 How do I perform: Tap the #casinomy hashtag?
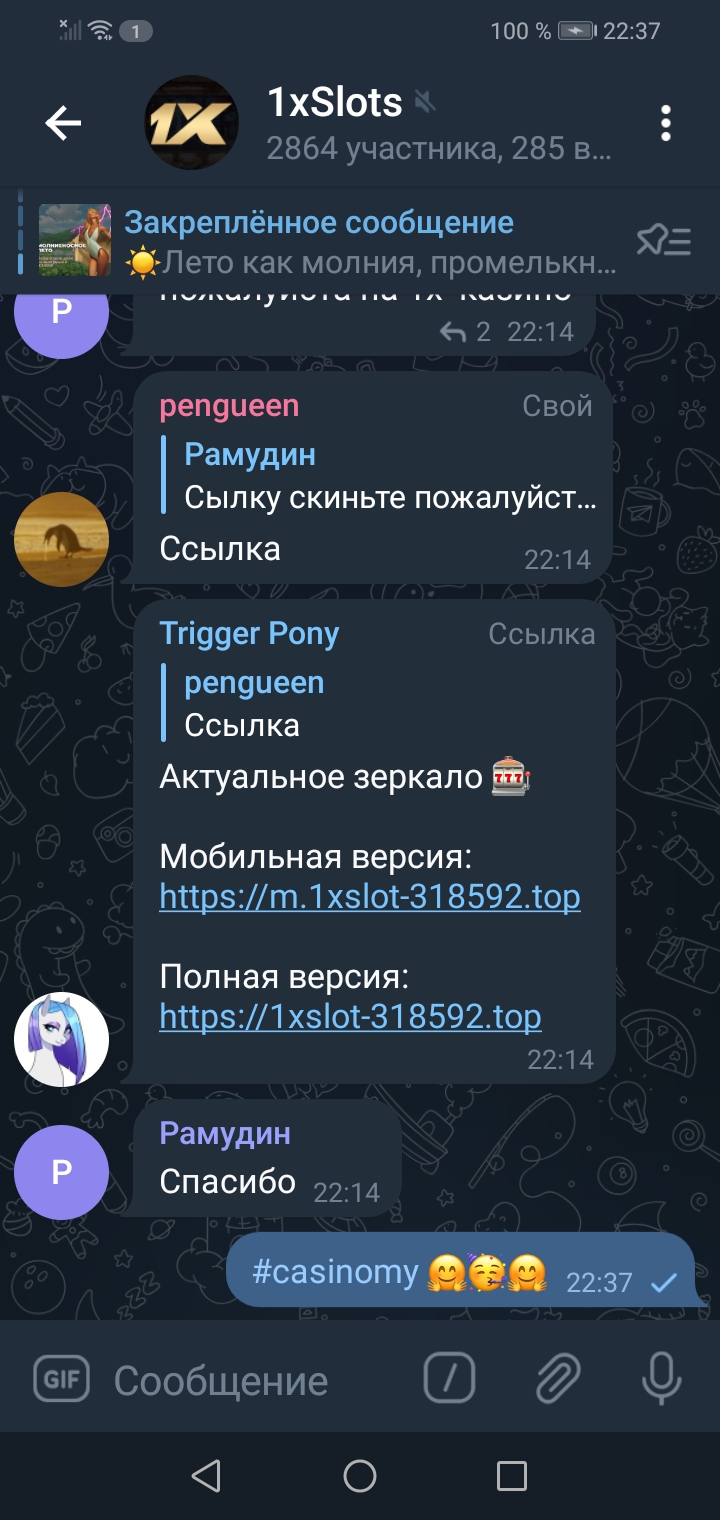click(x=335, y=1272)
